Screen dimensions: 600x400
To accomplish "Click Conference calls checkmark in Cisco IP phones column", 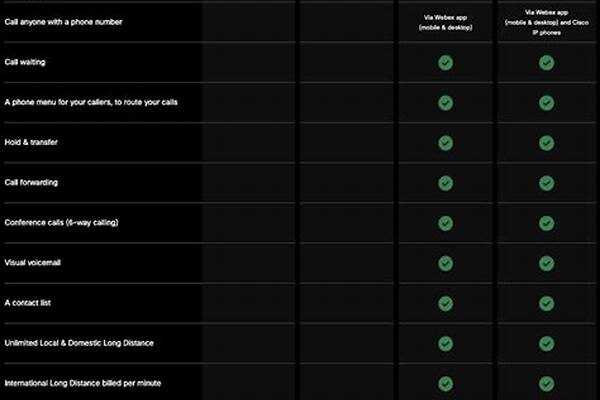I will tap(546, 222).
